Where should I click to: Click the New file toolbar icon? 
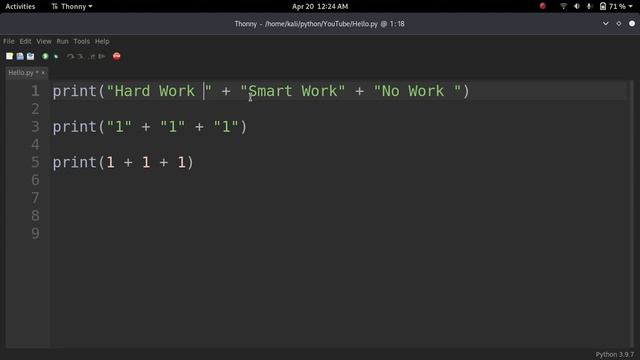point(9,56)
